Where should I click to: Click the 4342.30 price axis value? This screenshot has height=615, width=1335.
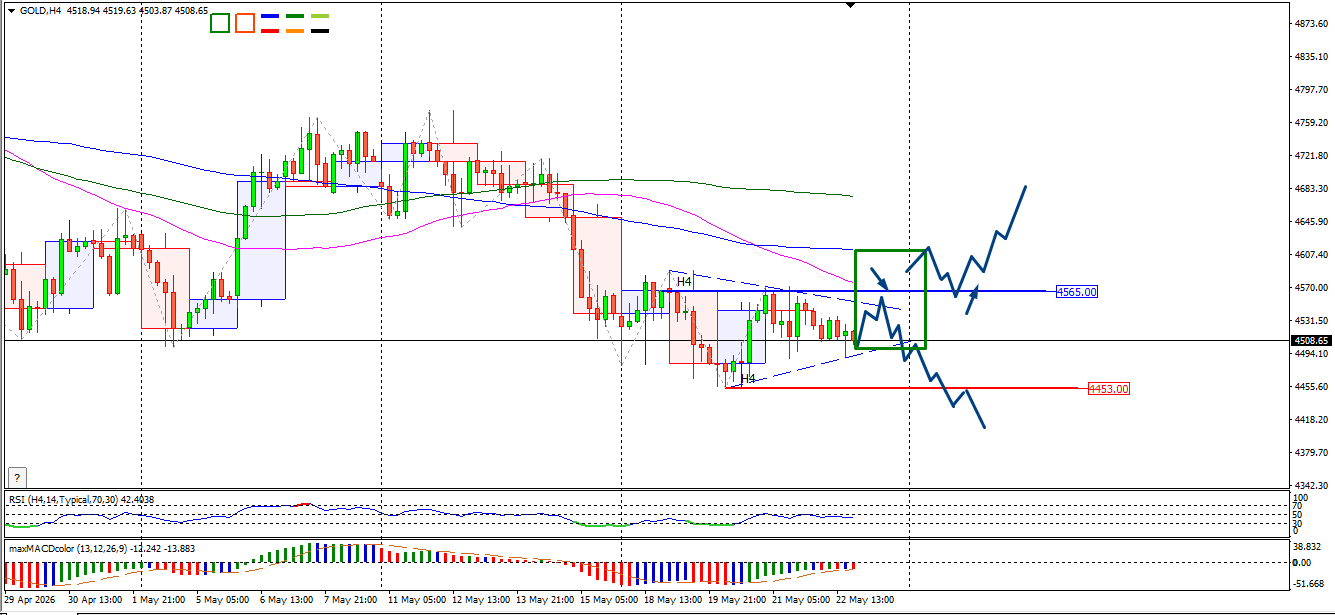click(x=1310, y=484)
